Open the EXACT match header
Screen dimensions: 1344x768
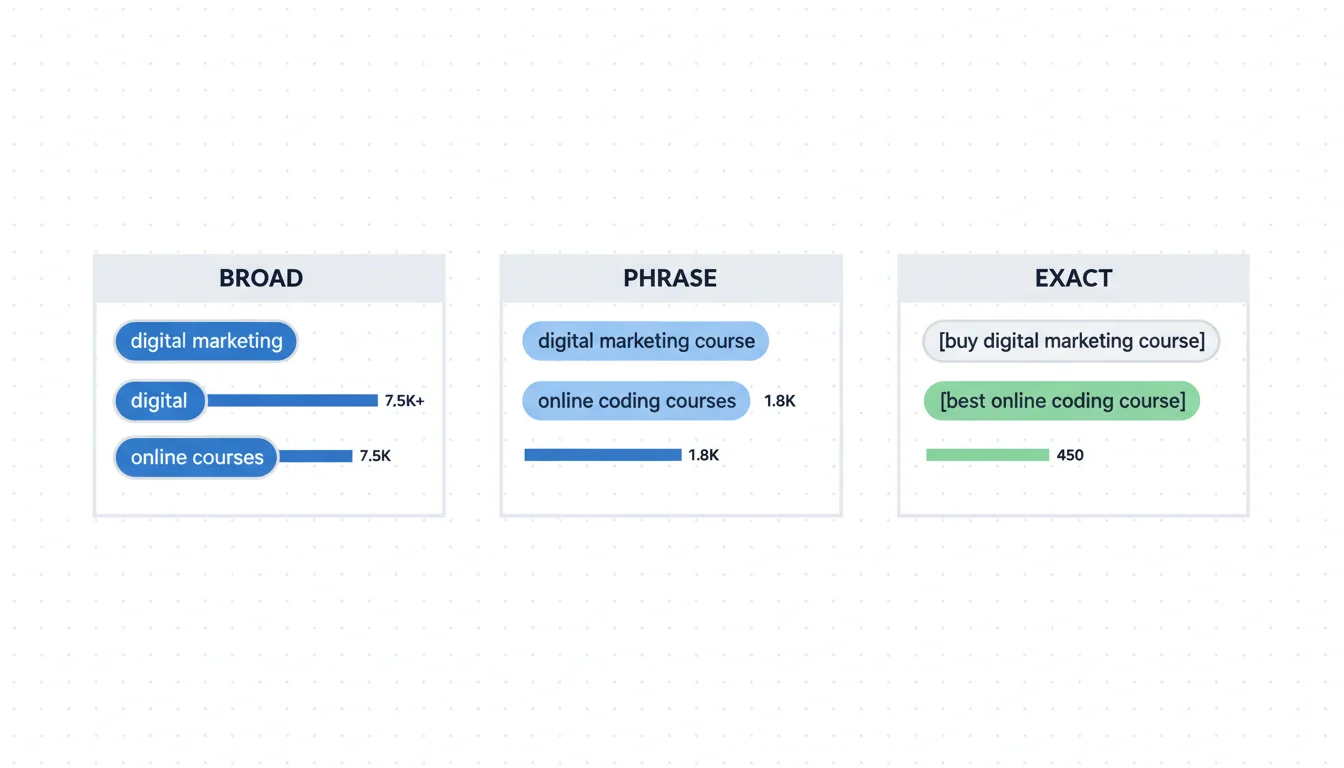pos(1073,278)
